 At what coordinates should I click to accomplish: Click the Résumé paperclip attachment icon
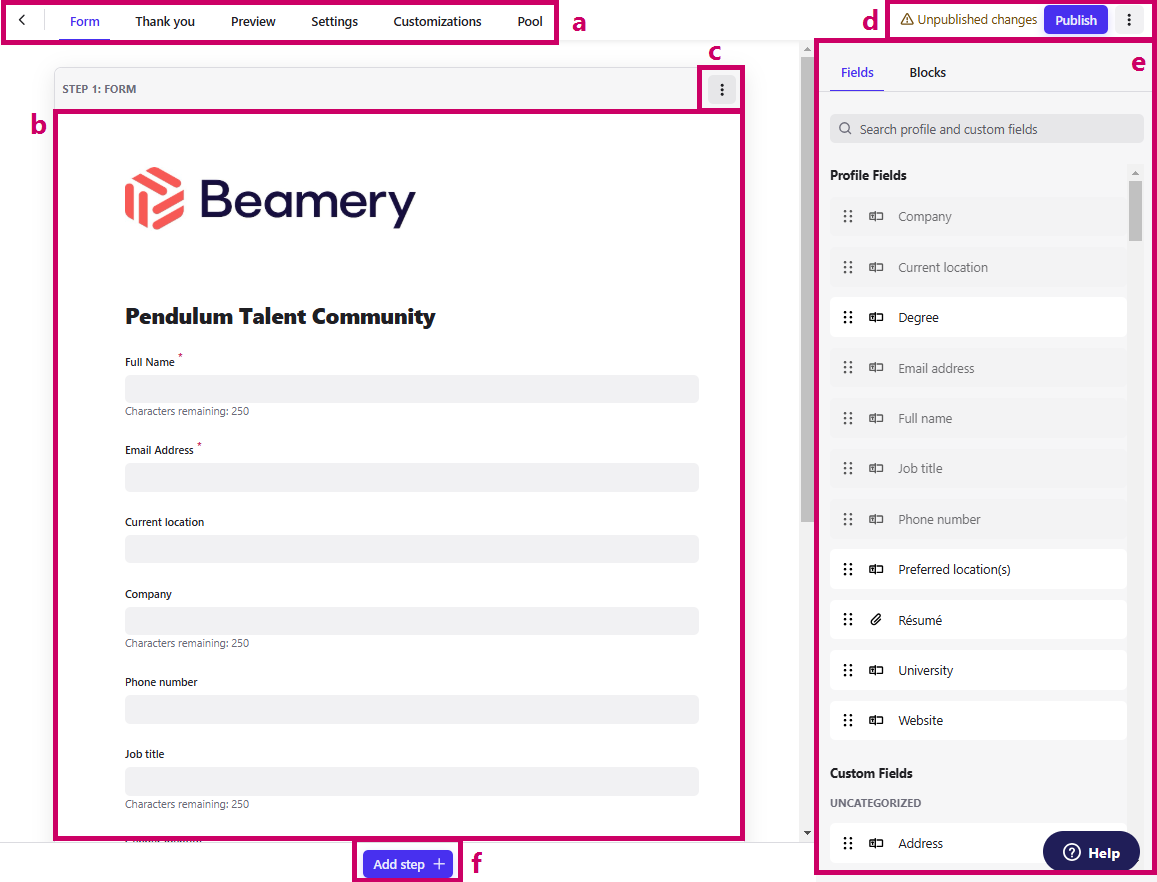(x=876, y=620)
